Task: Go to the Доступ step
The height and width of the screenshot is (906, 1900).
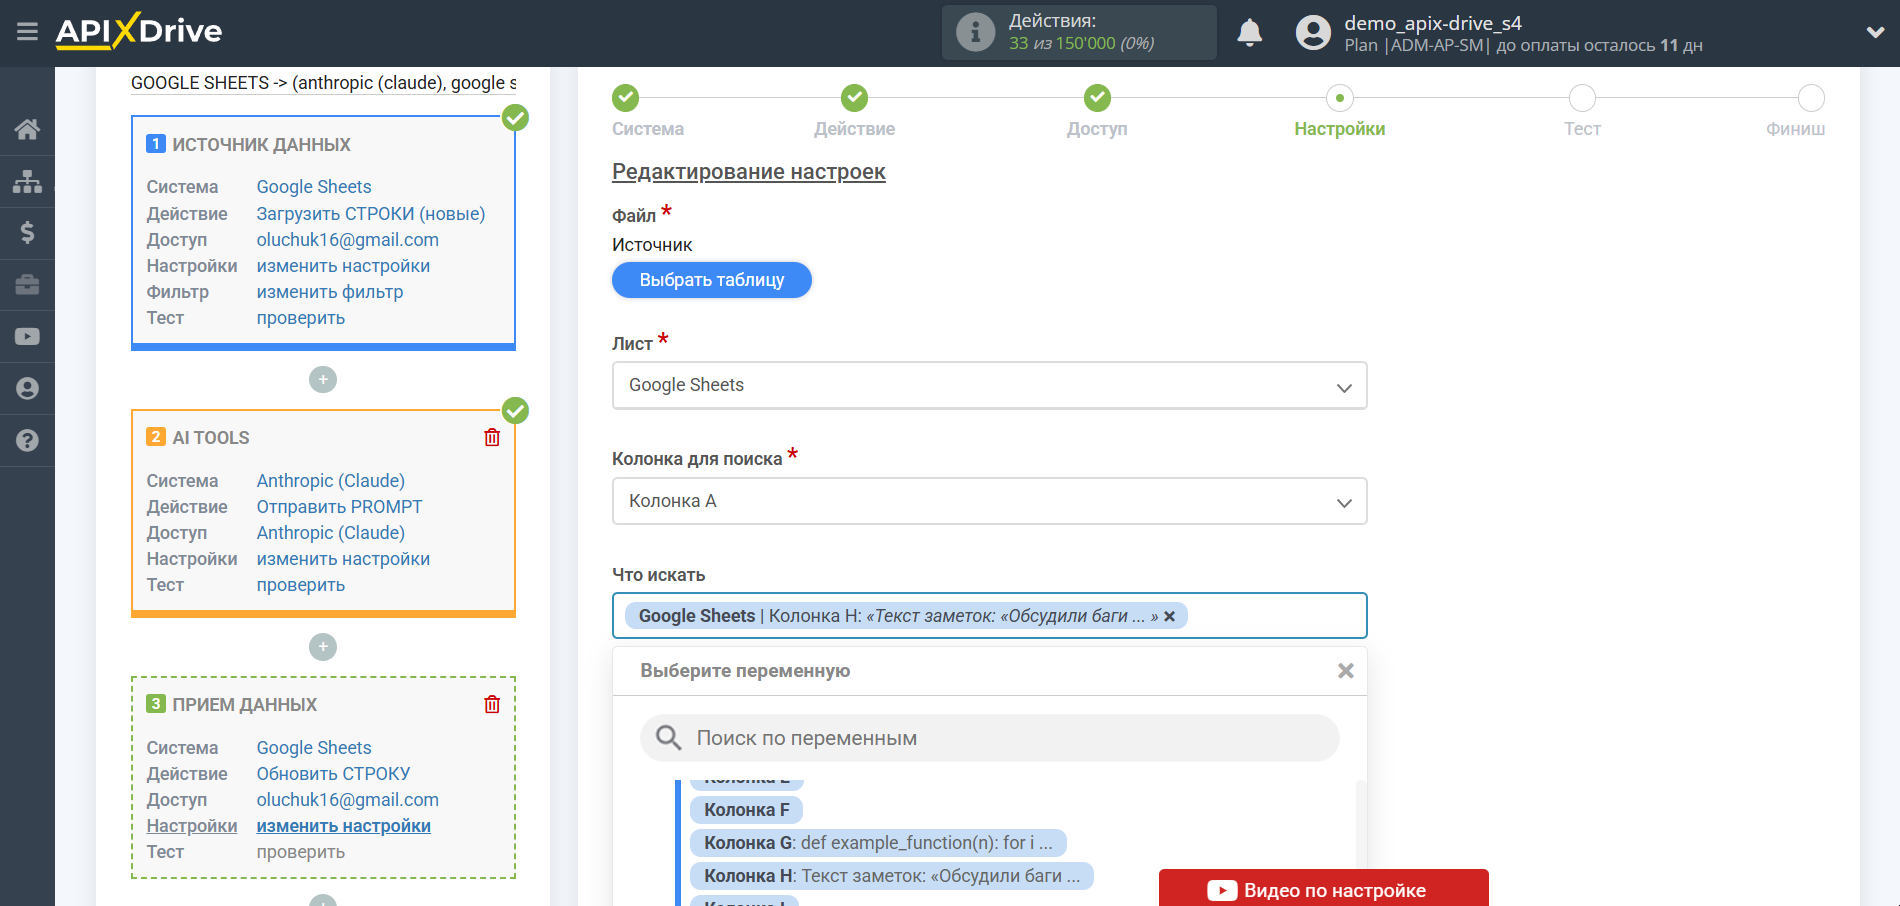Action: (x=1097, y=98)
